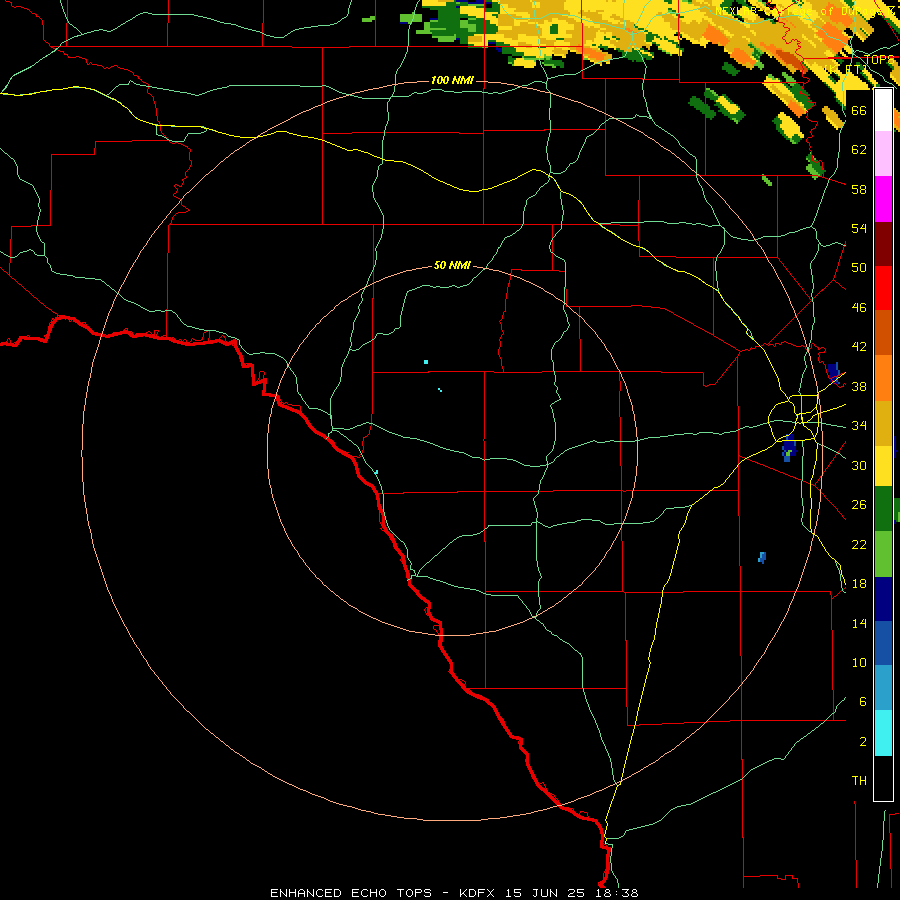Click the white swatch in the tops legend
Viewport: 900px width, 900px height.
[x=883, y=110]
